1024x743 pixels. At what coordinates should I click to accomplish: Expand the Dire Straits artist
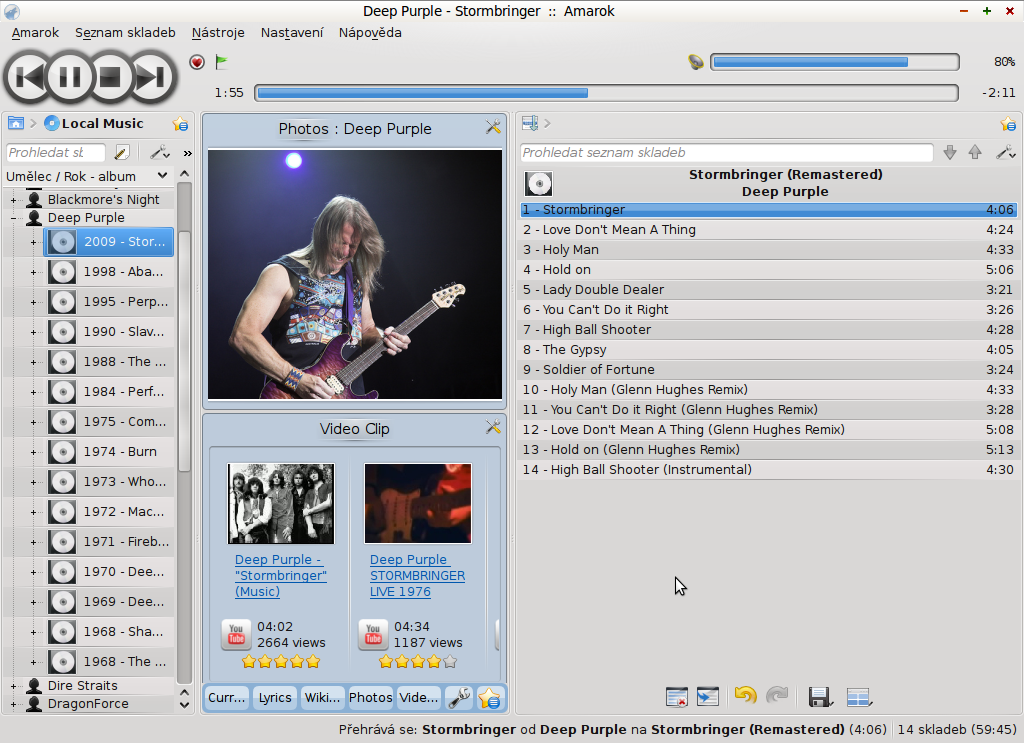(x=13, y=686)
